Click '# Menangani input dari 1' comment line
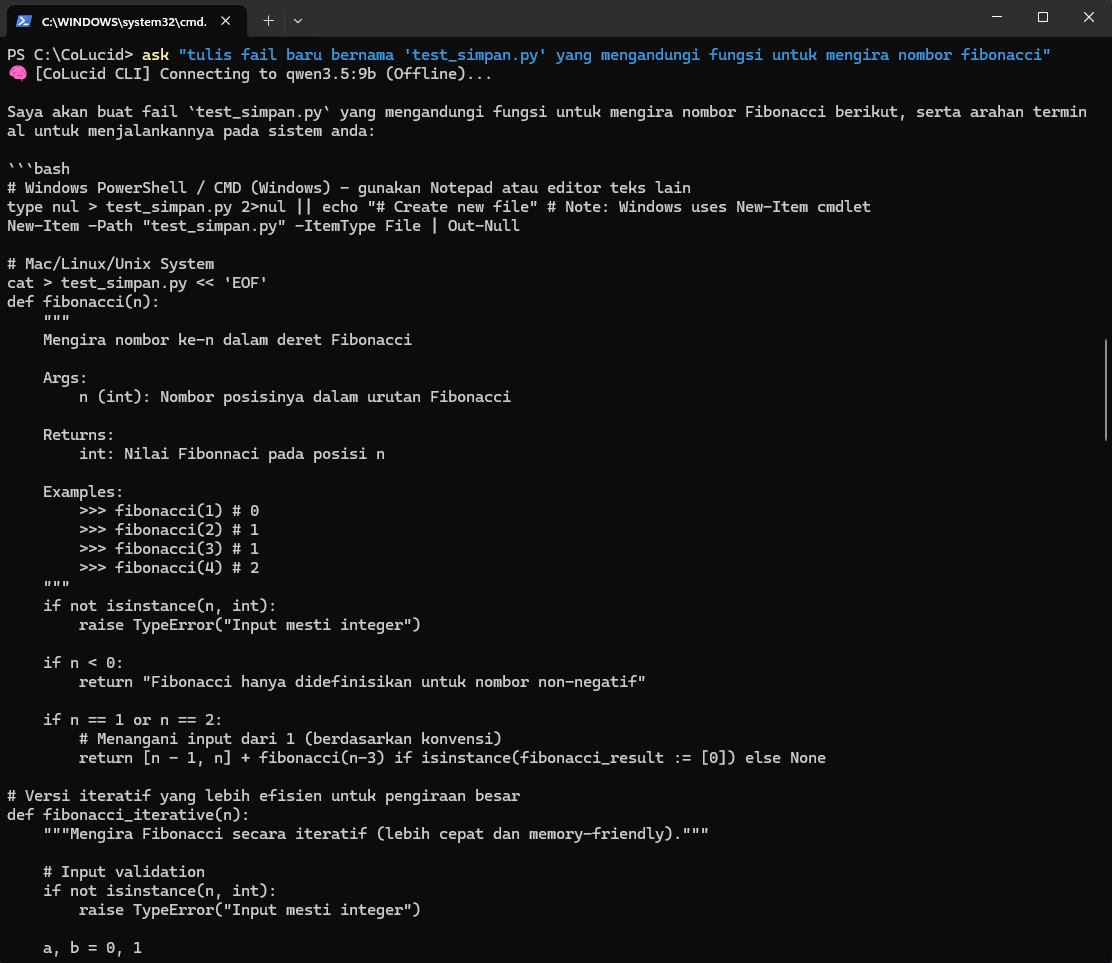This screenshot has height=963, width=1112. click(290, 738)
